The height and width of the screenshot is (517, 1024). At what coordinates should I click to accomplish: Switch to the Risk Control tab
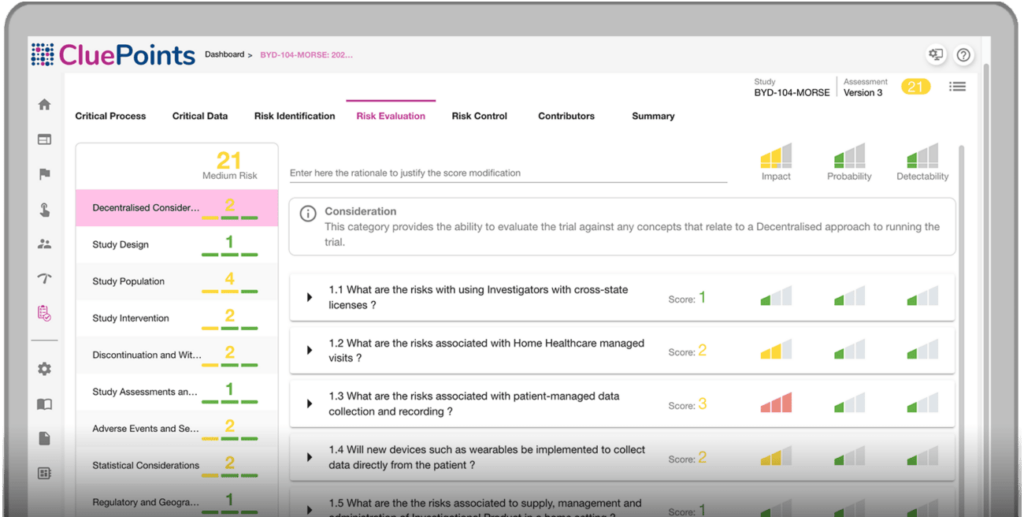point(479,116)
